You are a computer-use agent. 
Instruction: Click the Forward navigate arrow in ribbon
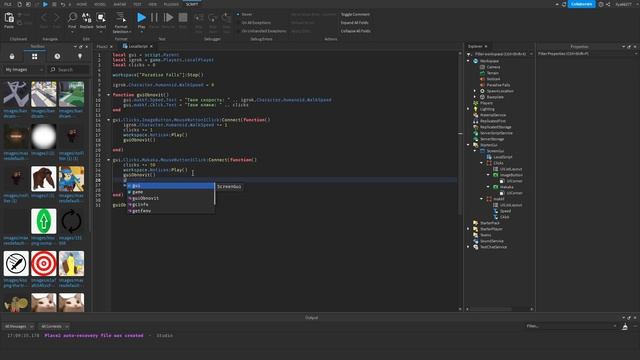tap(57, 18)
